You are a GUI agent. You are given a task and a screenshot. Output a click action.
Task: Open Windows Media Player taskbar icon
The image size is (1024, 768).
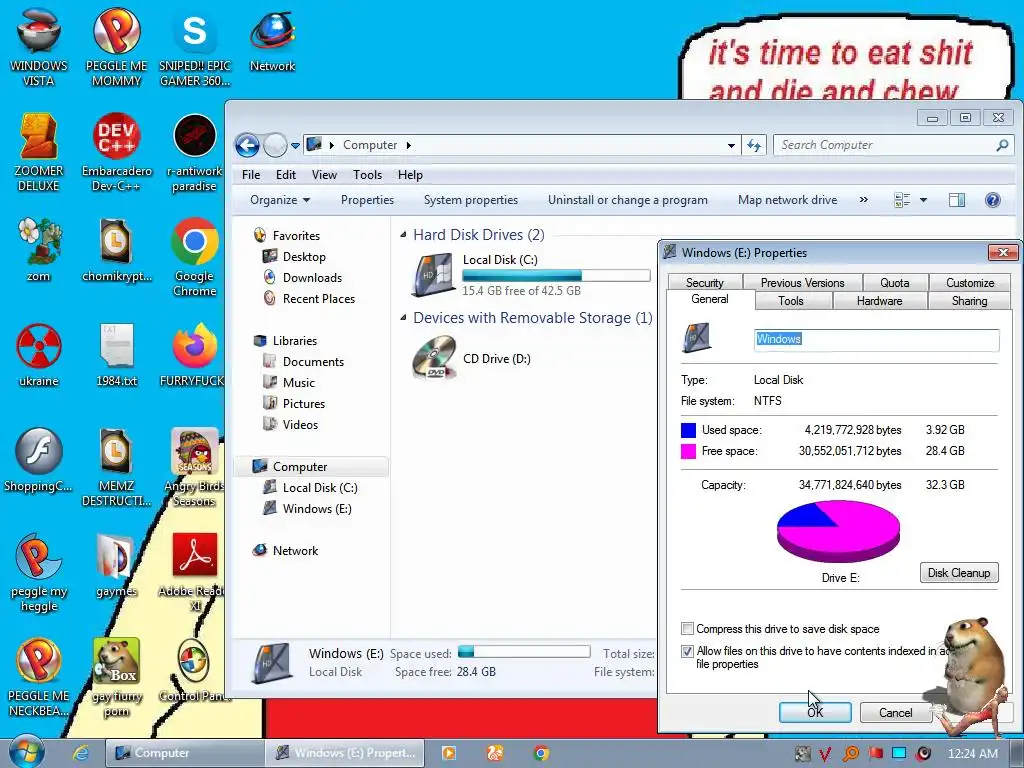point(449,753)
